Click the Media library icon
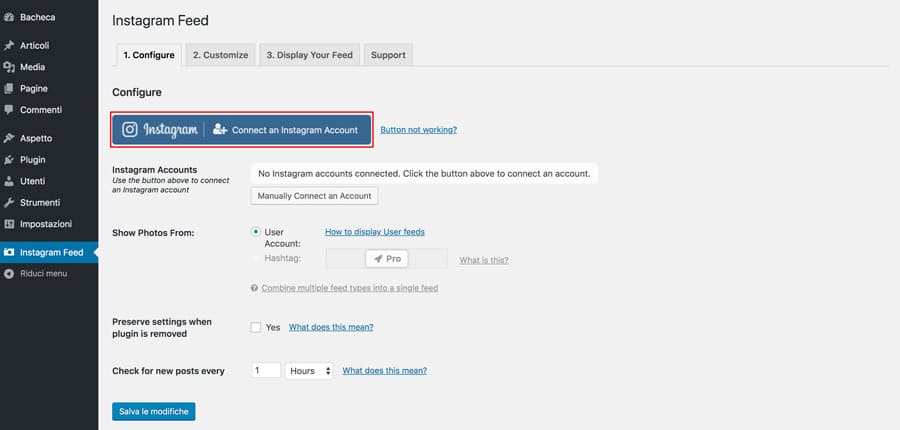 click(9, 67)
